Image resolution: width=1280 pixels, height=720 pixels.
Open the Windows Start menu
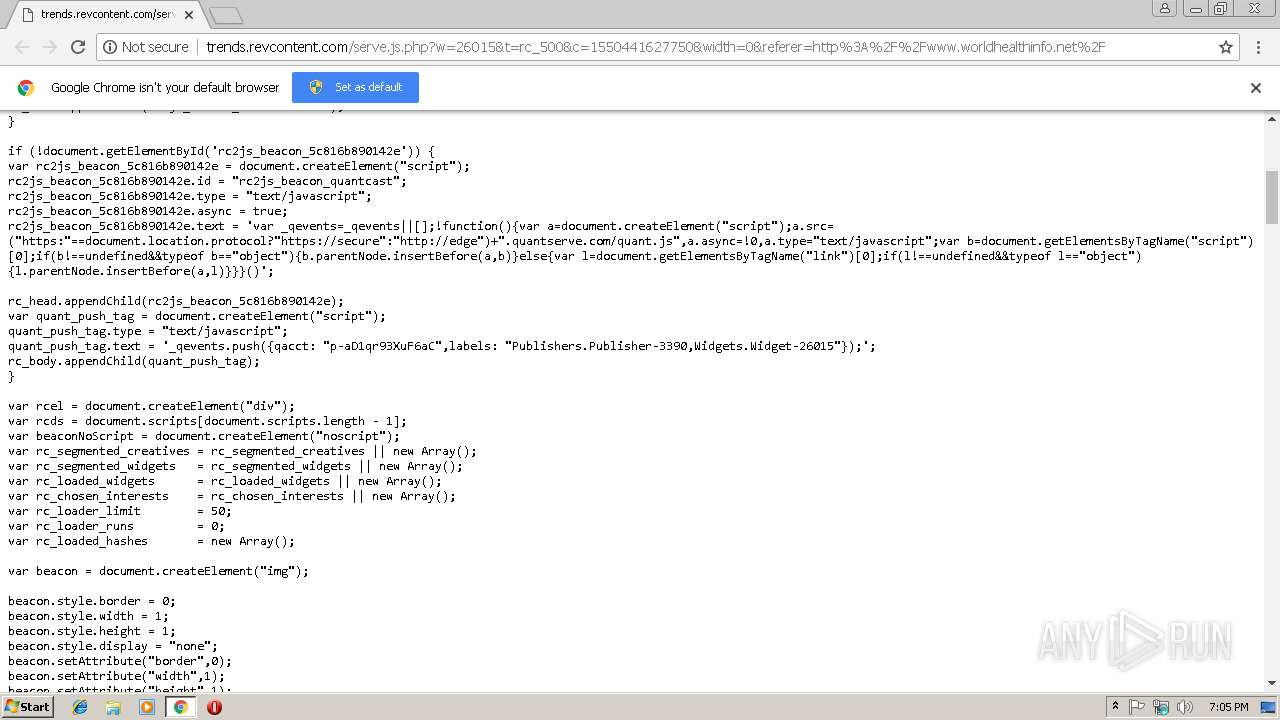tap(28, 706)
